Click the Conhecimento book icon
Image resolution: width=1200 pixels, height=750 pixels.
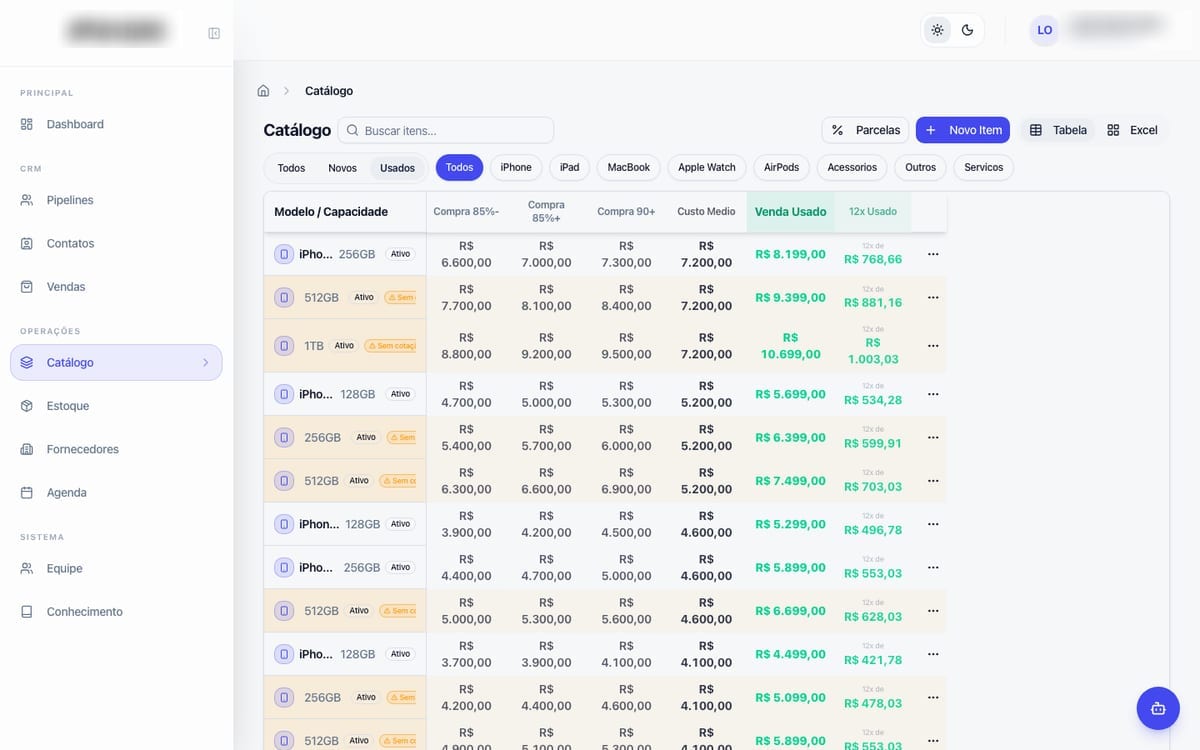point(27,612)
